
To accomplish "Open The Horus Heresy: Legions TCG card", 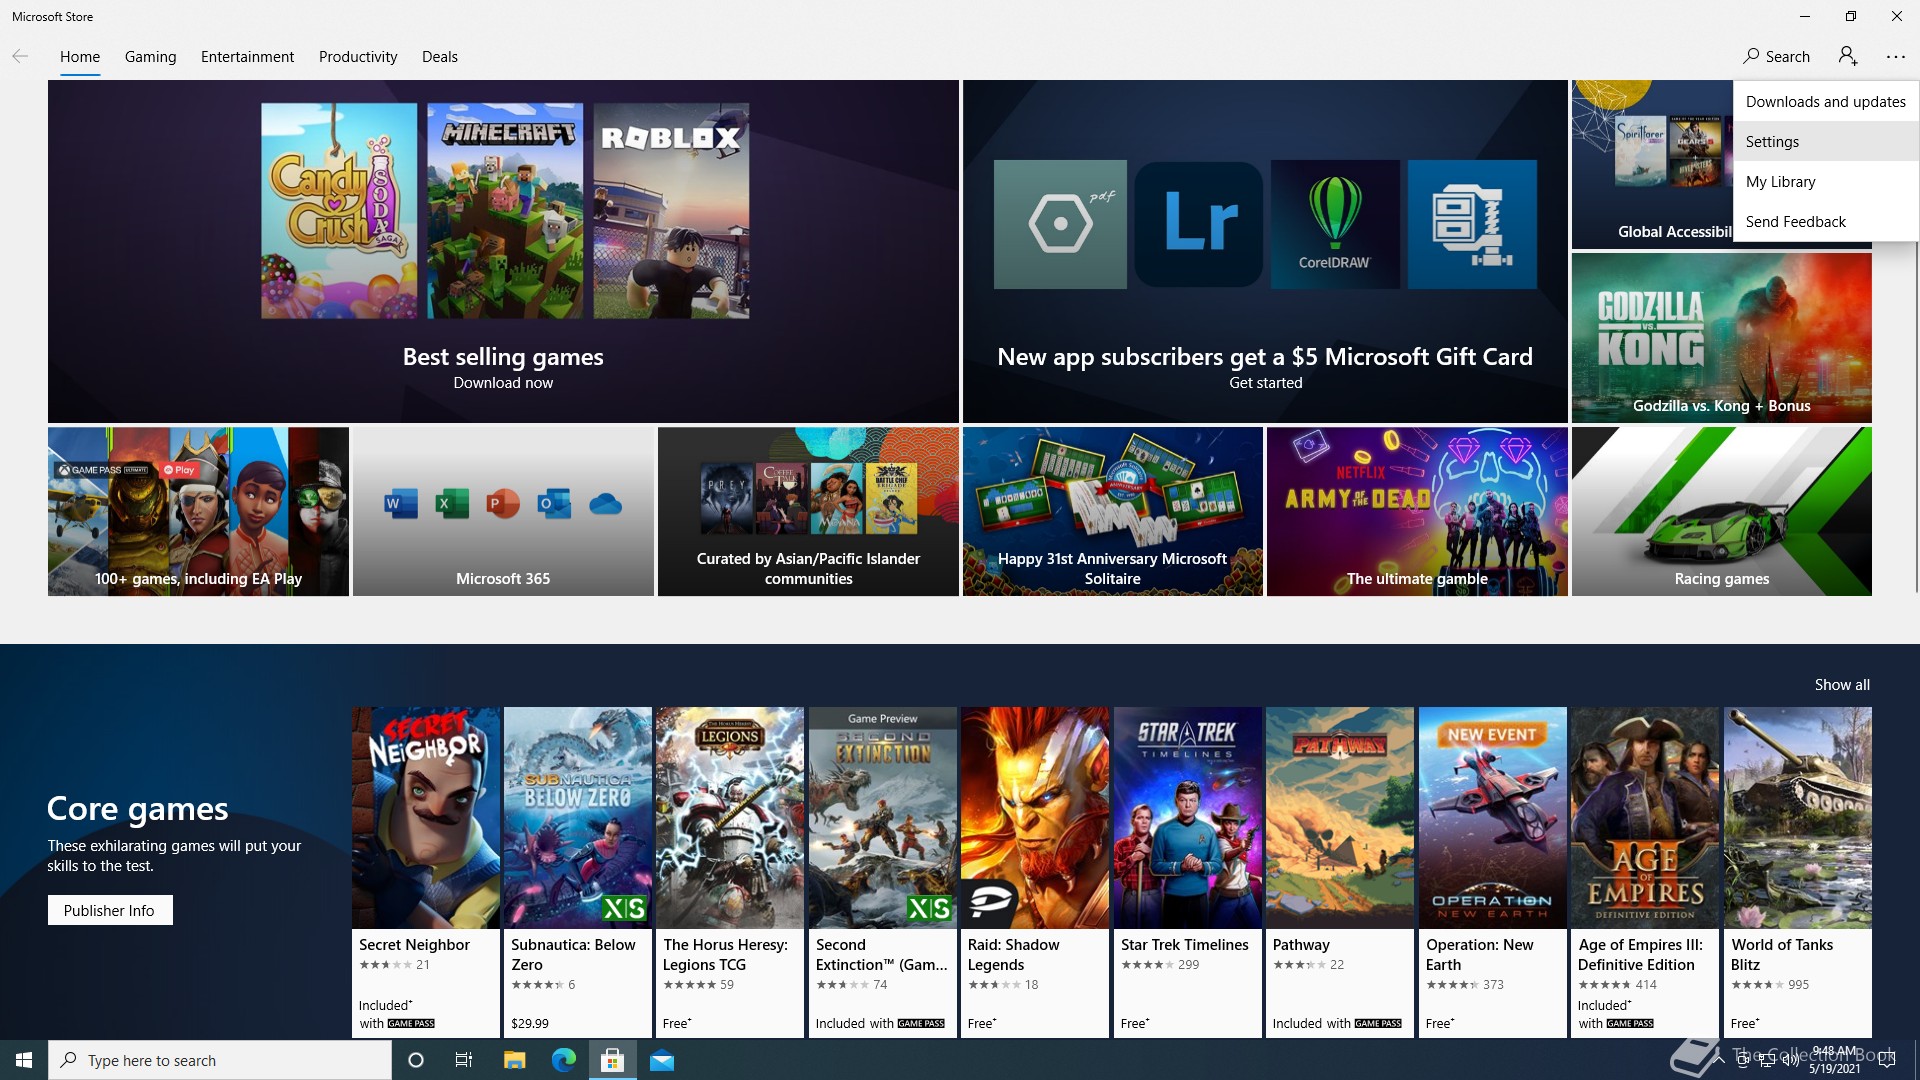I will pos(730,872).
